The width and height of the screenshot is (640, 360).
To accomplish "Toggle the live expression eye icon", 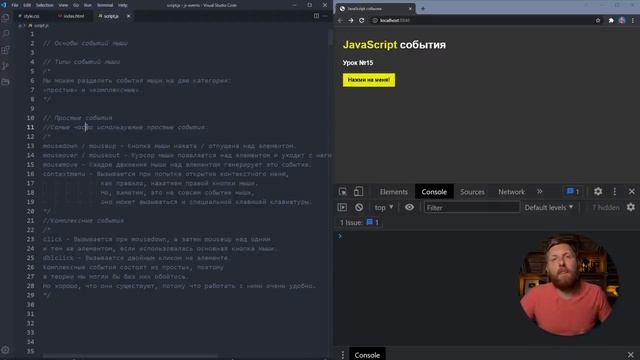I will click(409, 207).
